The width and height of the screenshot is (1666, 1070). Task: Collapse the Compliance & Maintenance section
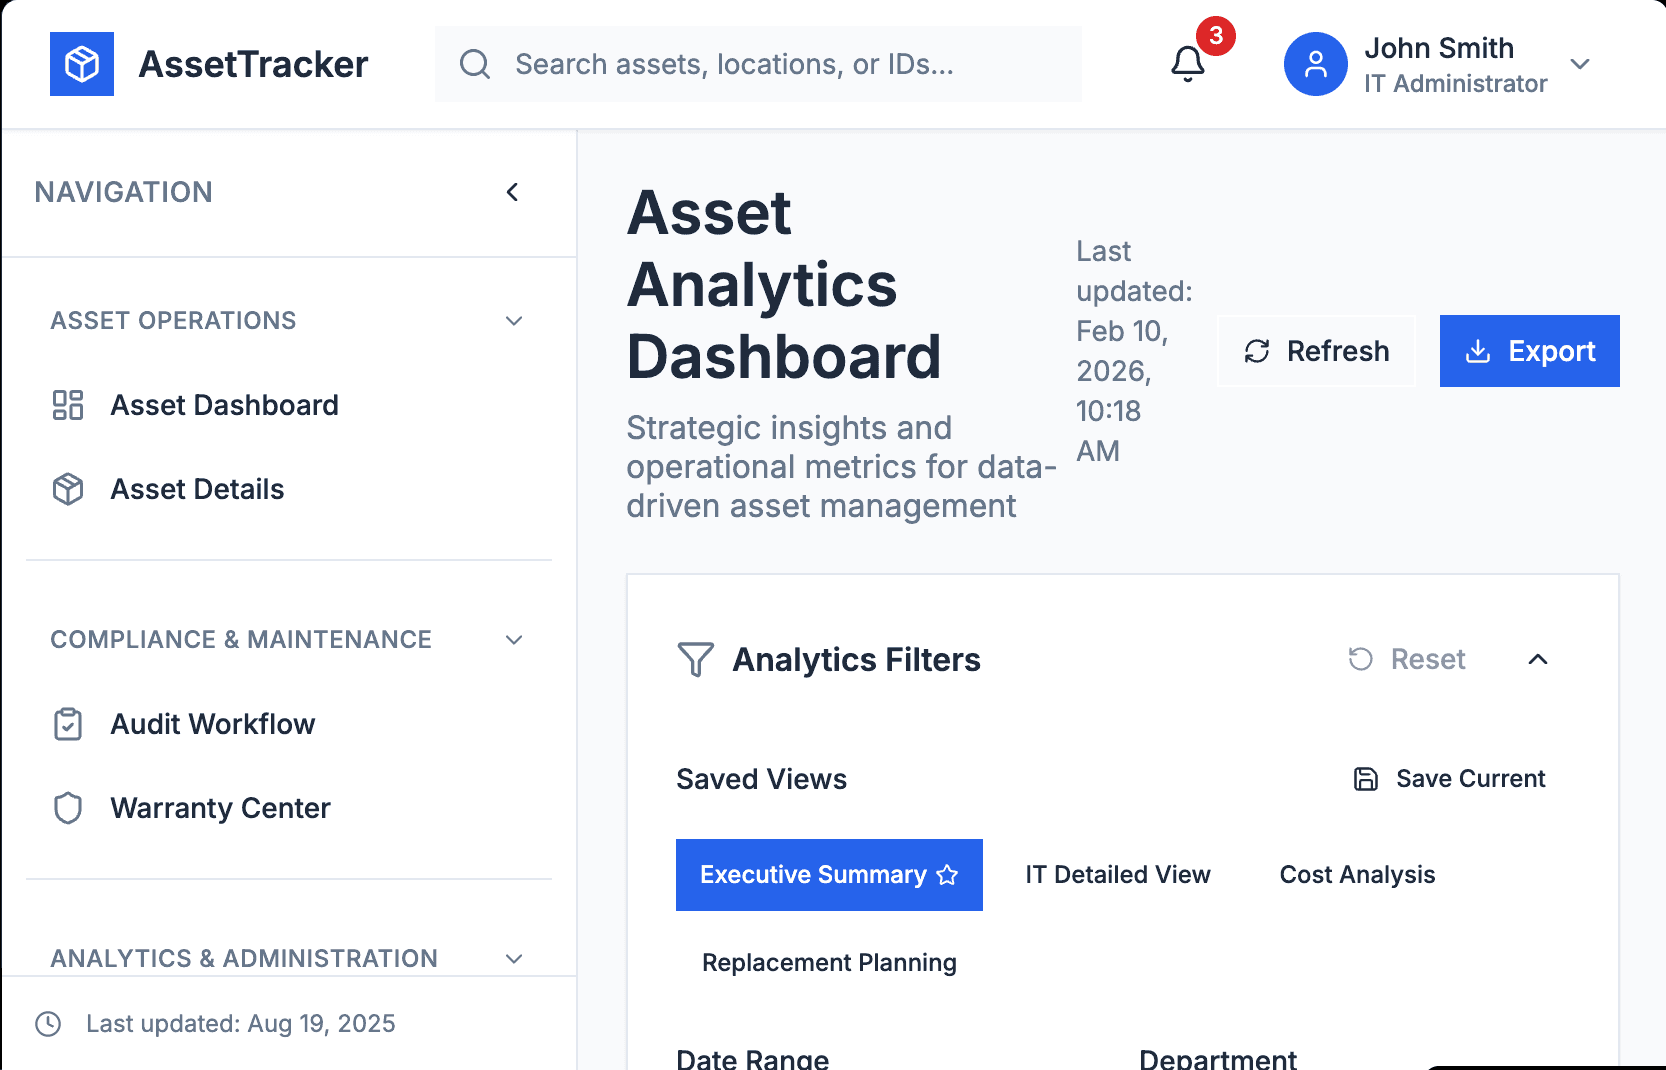514,640
